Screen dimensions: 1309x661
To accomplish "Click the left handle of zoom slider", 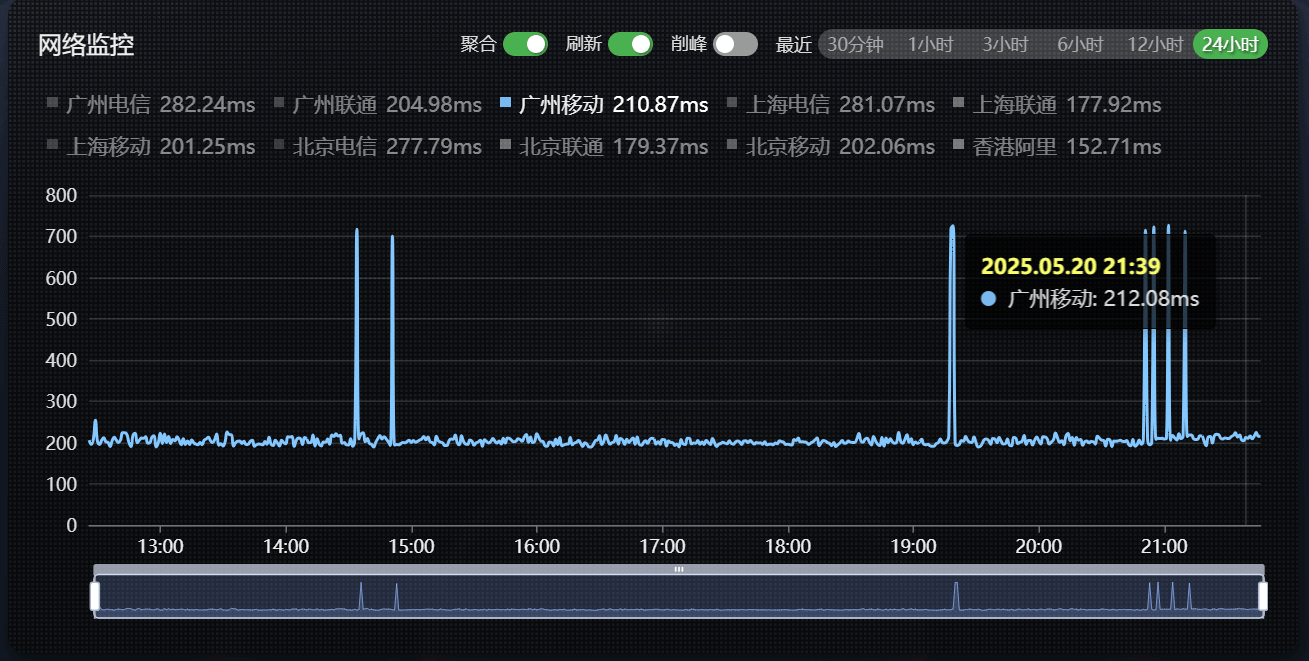I will click(95, 596).
